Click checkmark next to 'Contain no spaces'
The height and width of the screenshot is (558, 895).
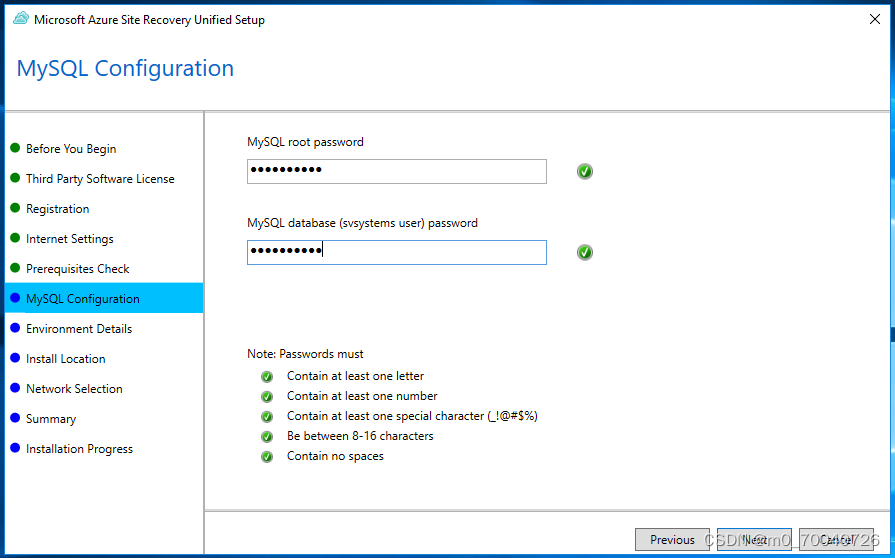[267, 456]
